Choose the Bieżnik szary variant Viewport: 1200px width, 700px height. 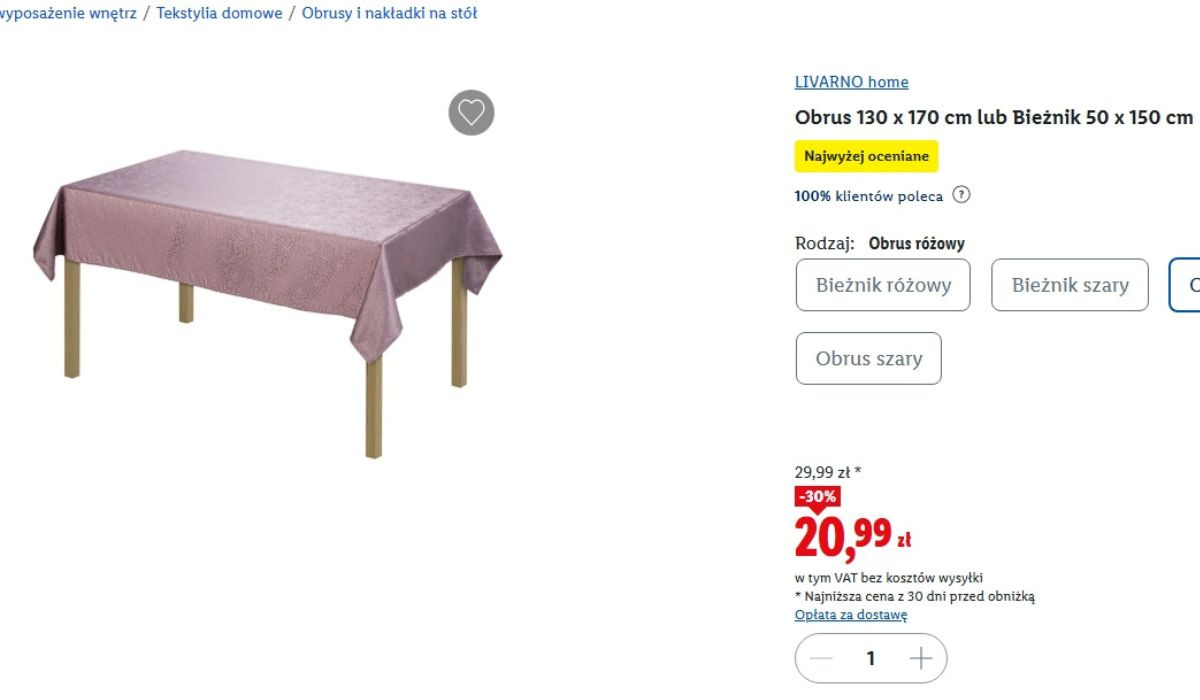(x=1070, y=285)
